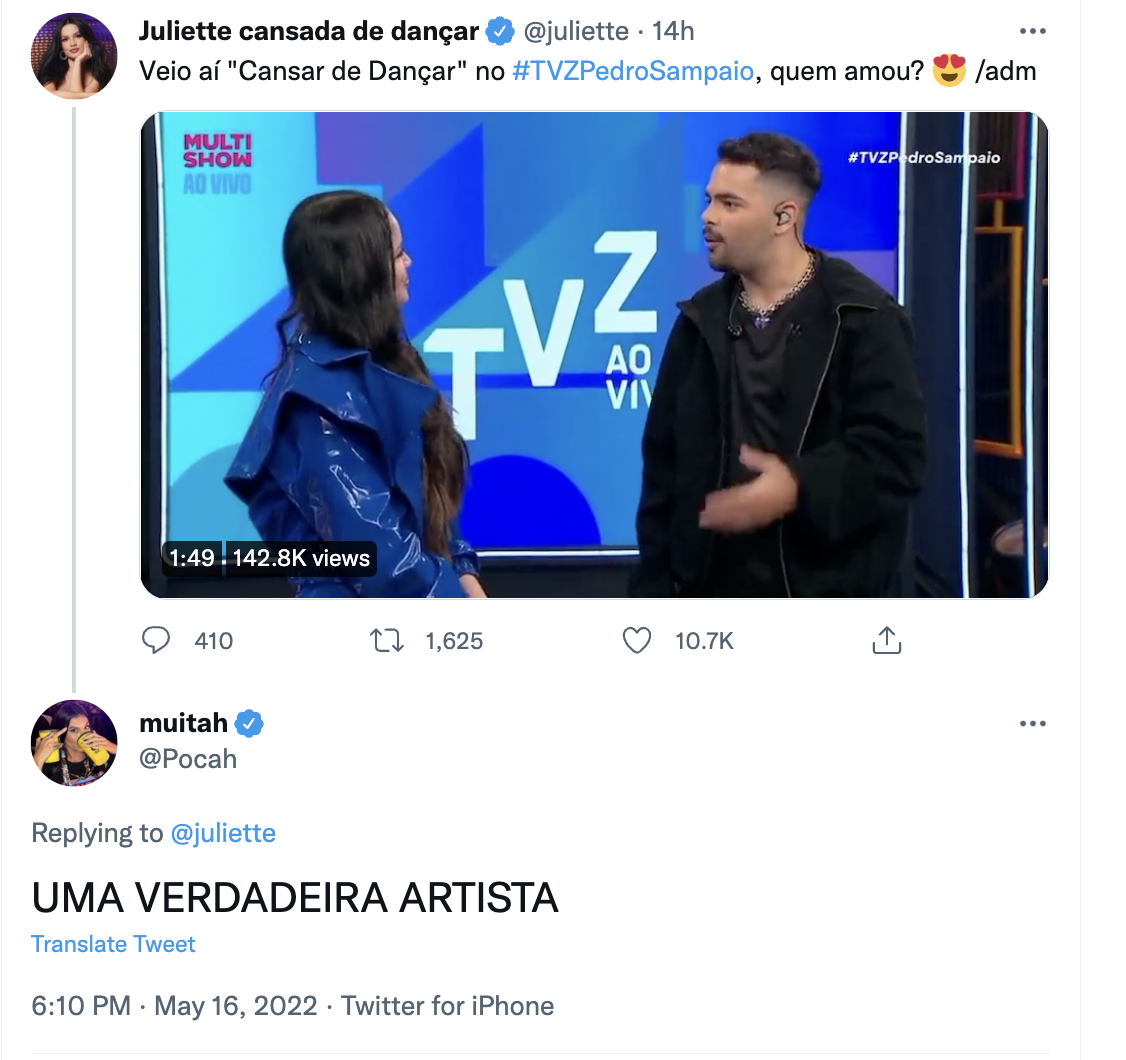This screenshot has width=1126, height=1060.
Task: Play the TVZ video thumbnail
Action: click(x=594, y=355)
